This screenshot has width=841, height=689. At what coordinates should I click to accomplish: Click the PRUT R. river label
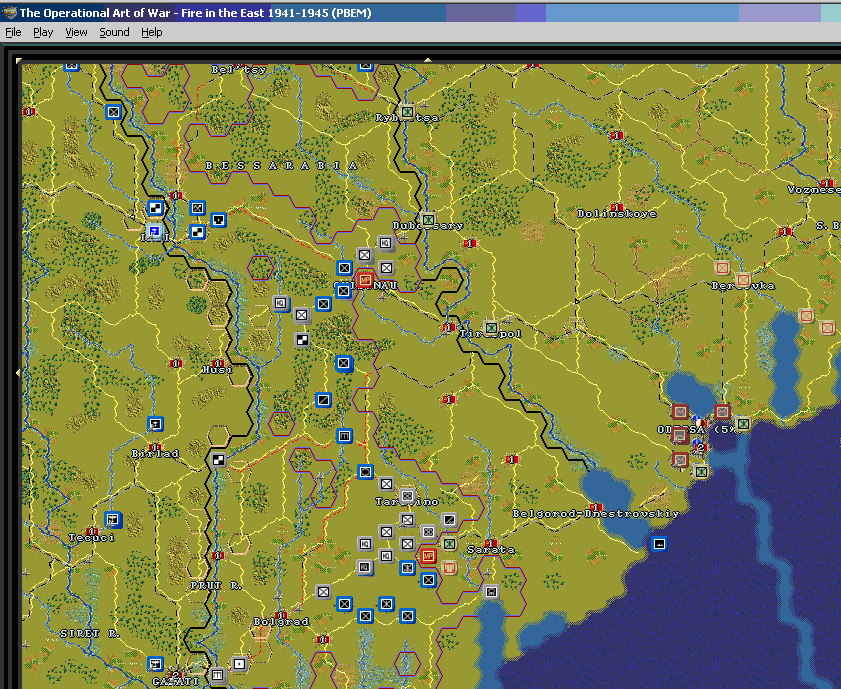tap(216, 586)
